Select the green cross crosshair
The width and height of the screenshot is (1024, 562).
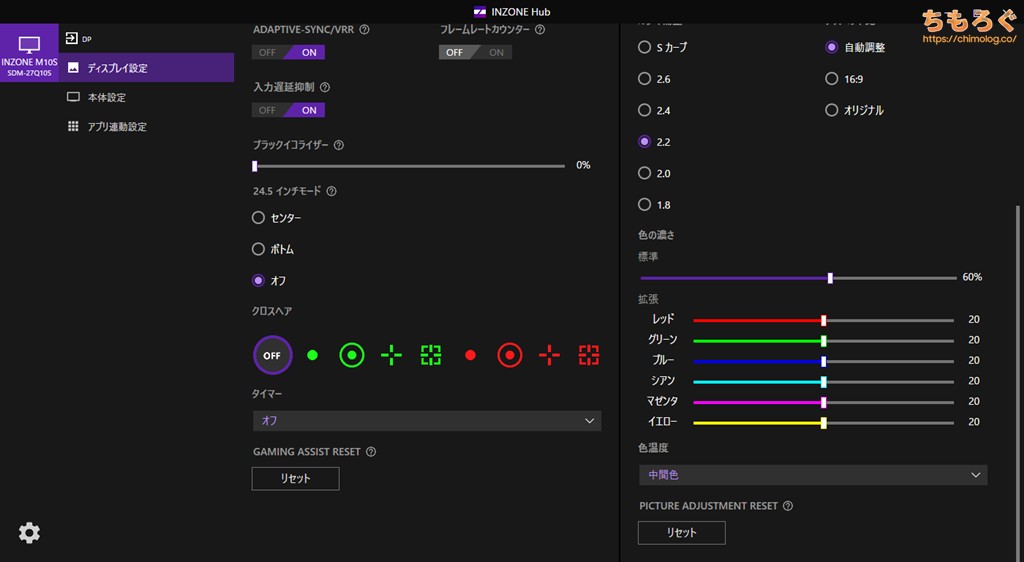click(x=391, y=355)
